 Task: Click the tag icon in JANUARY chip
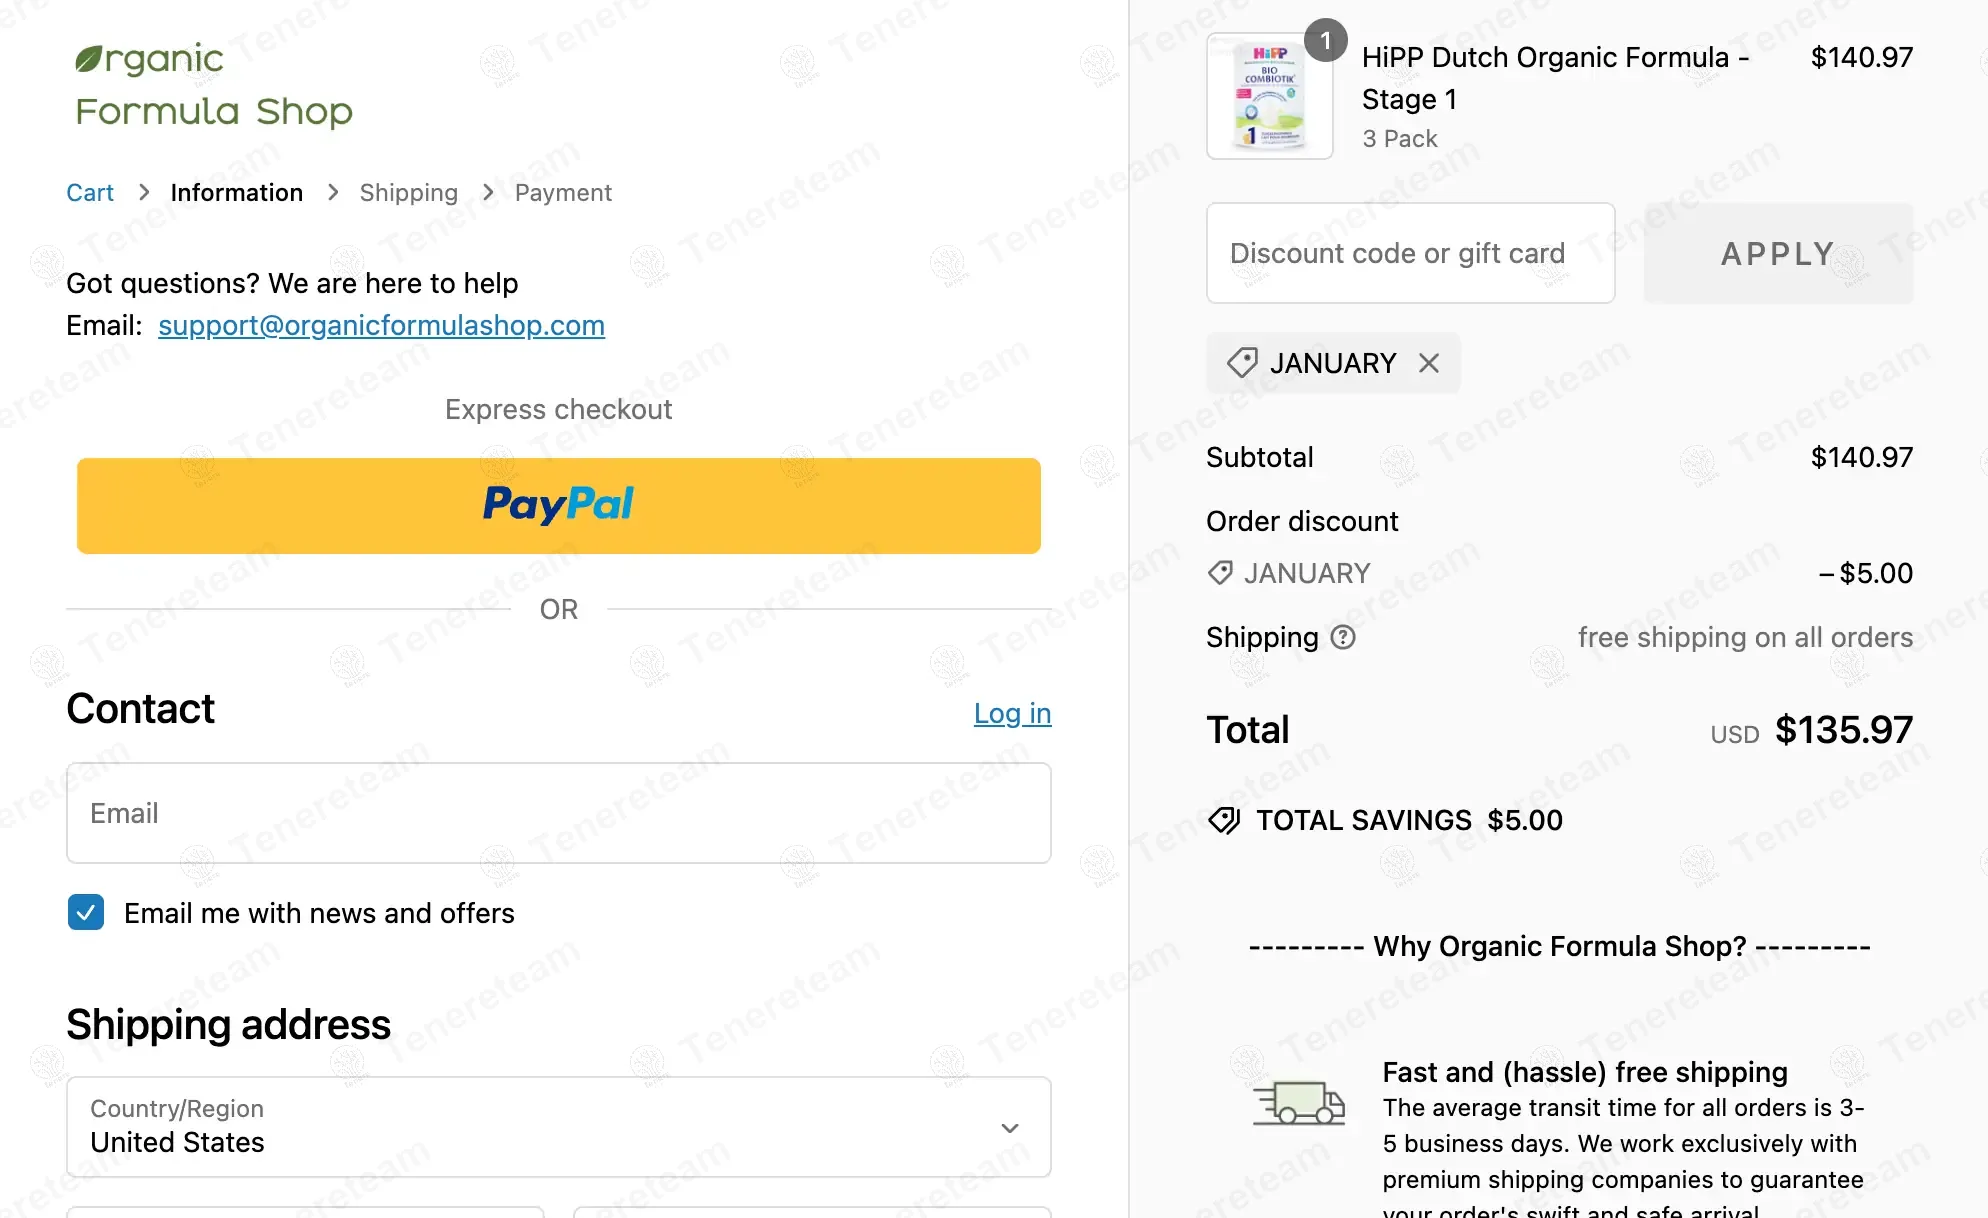point(1242,363)
